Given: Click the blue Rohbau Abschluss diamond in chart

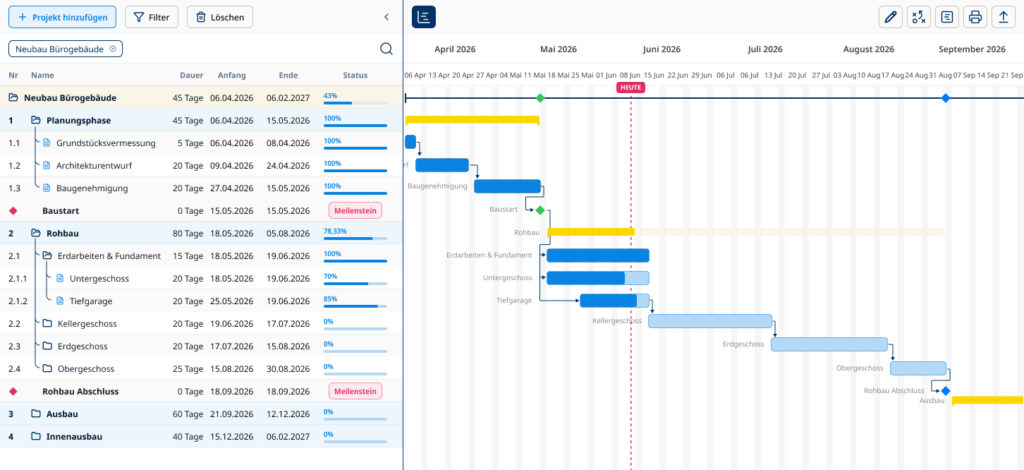Looking at the screenshot, I should (x=946, y=390).
